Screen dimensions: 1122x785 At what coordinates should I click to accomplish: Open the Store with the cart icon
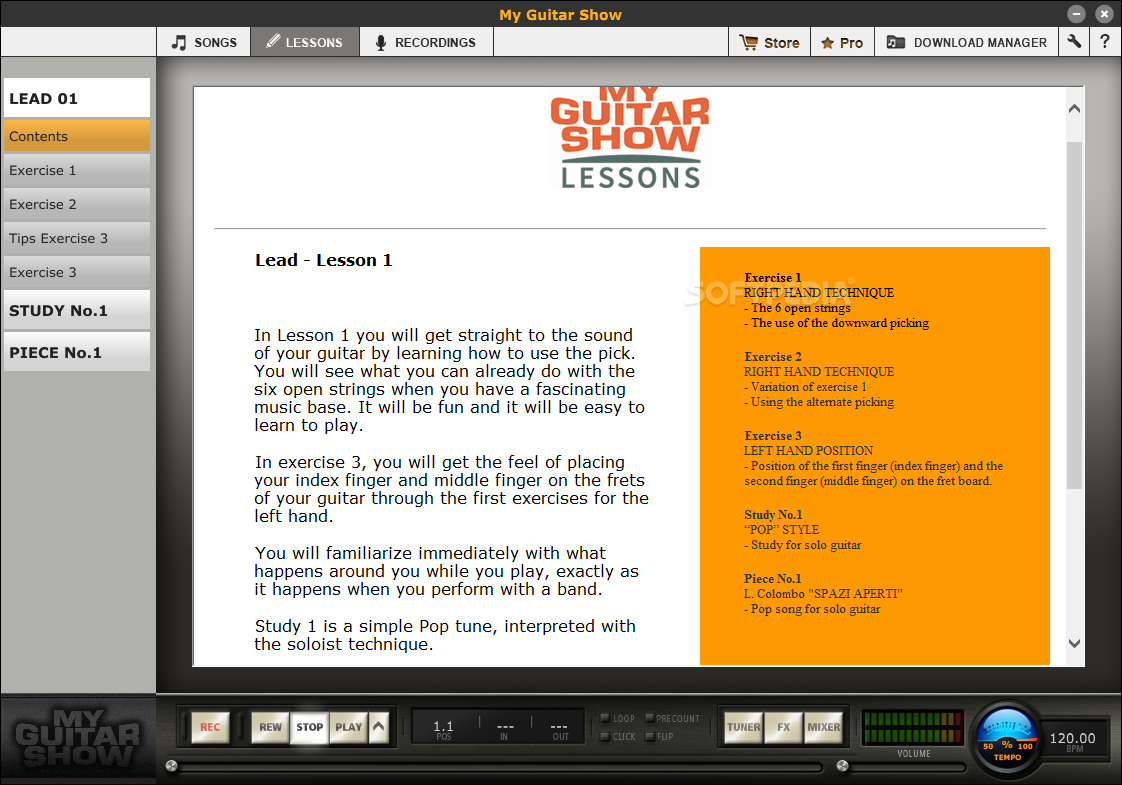(769, 42)
